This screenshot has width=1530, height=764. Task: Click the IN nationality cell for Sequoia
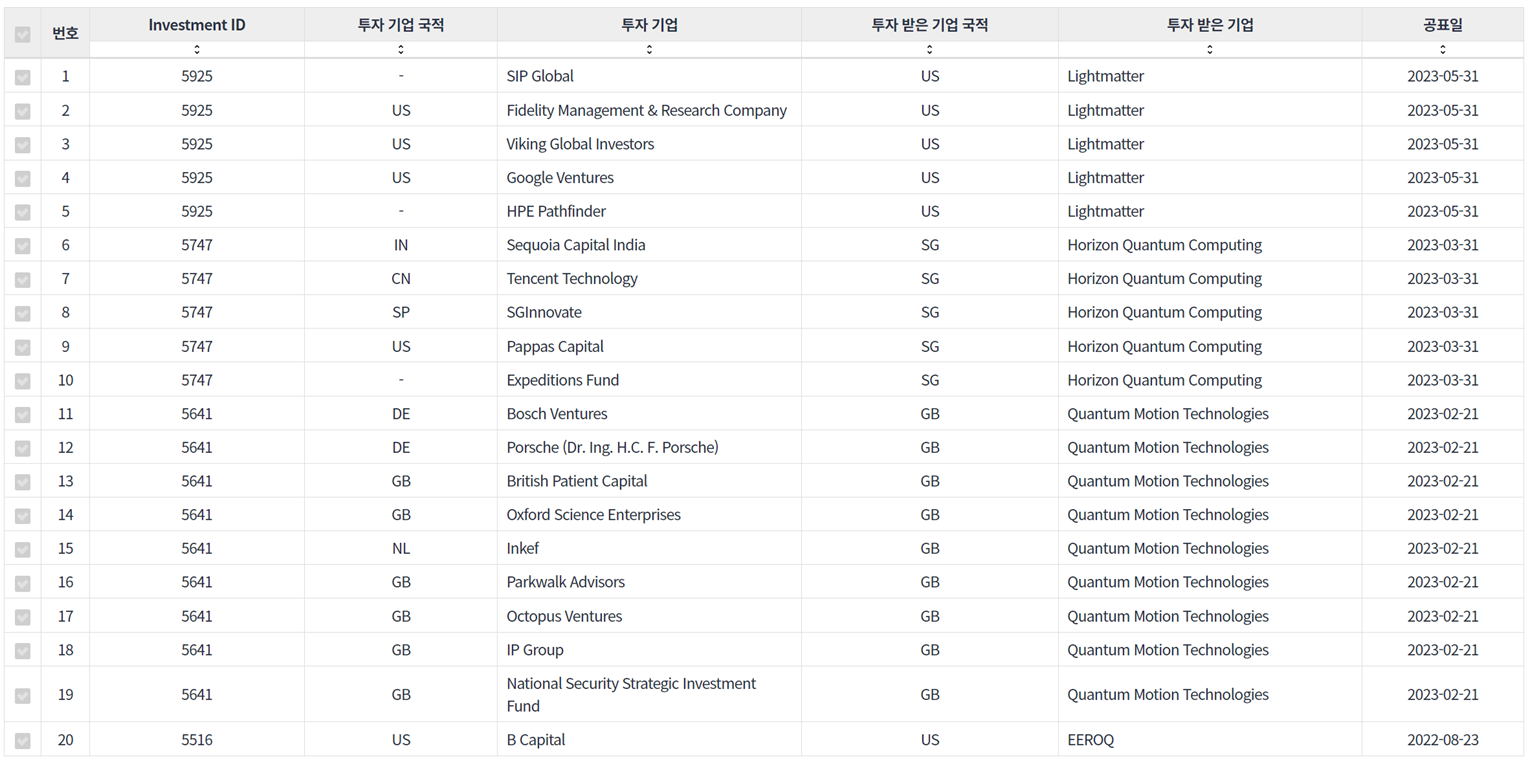[x=401, y=245]
